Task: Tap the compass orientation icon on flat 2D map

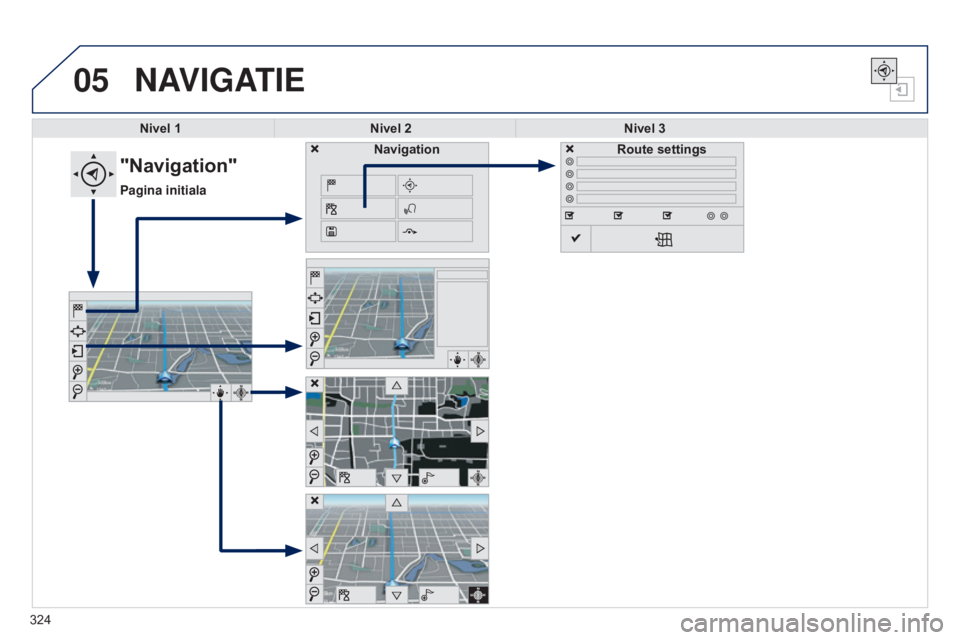Action: pos(478,478)
